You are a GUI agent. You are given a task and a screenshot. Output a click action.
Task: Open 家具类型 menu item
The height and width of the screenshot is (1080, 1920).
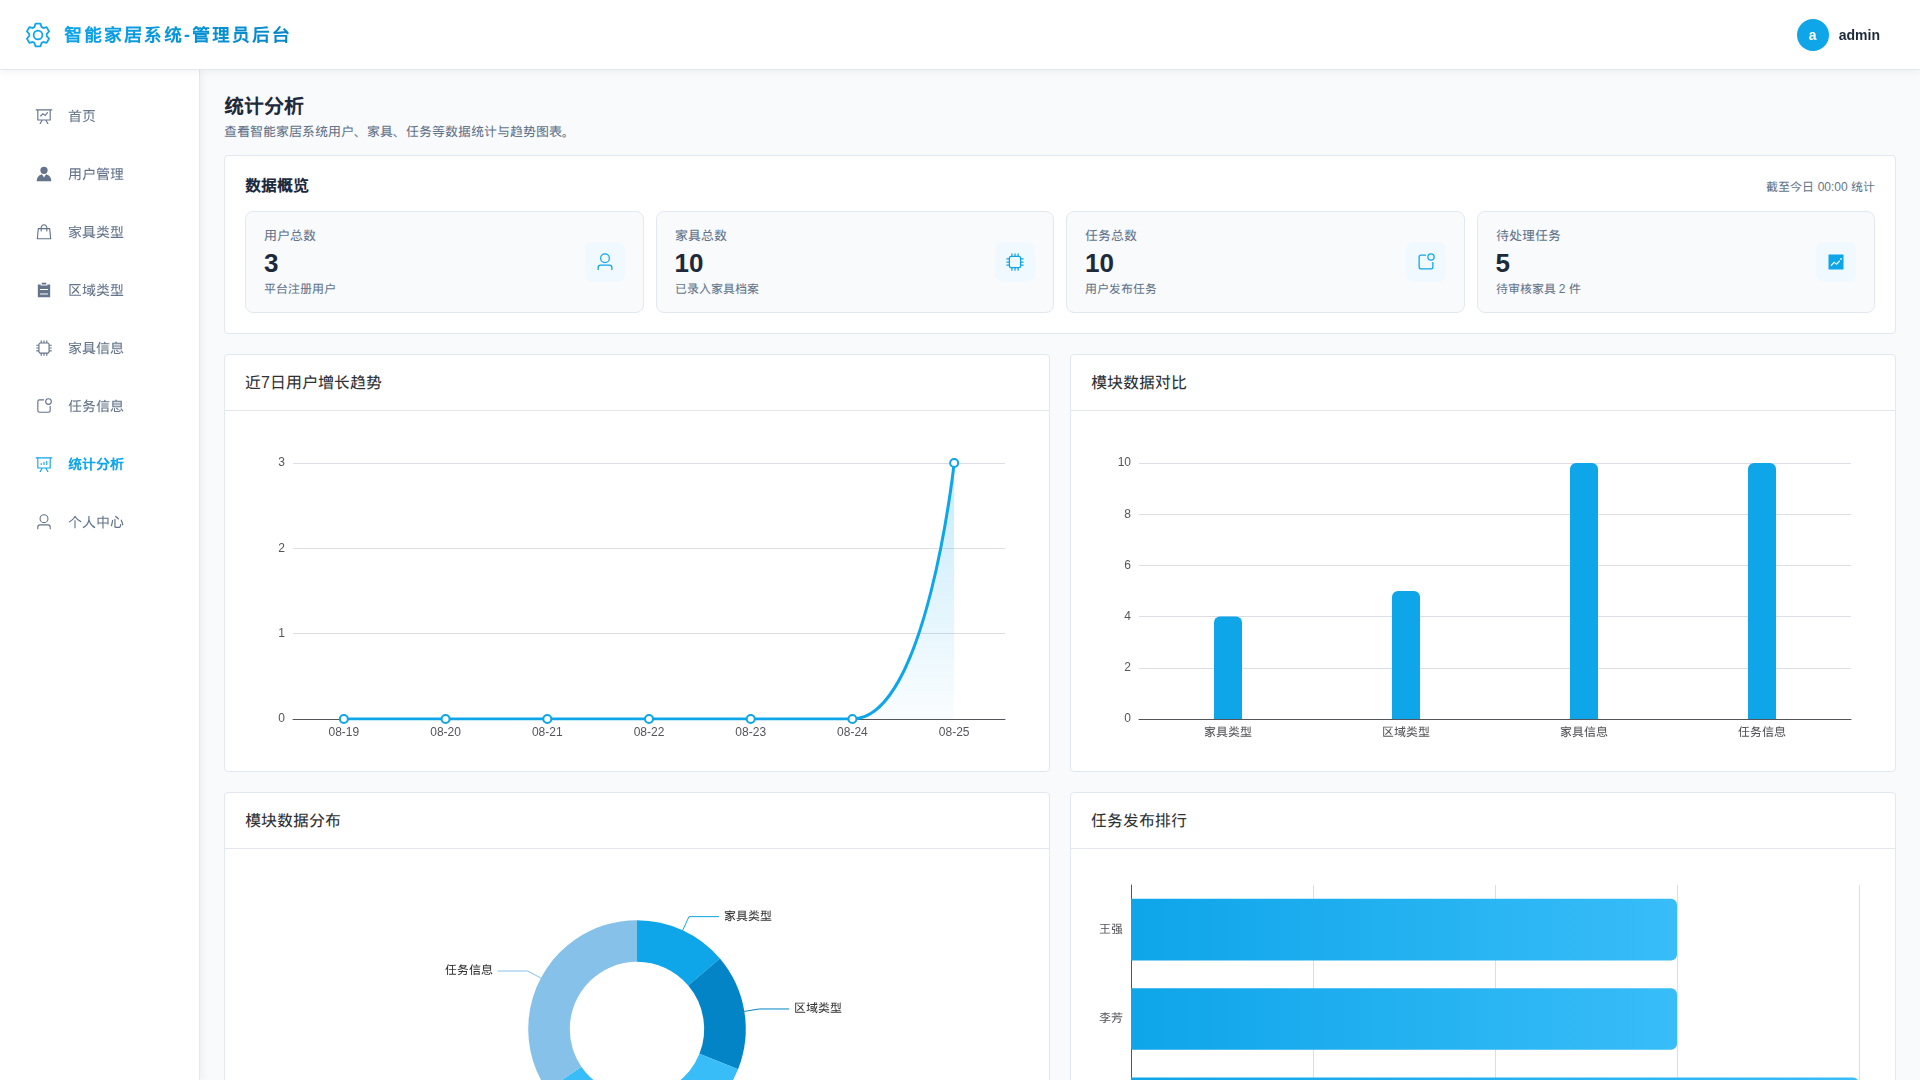[100, 232]
